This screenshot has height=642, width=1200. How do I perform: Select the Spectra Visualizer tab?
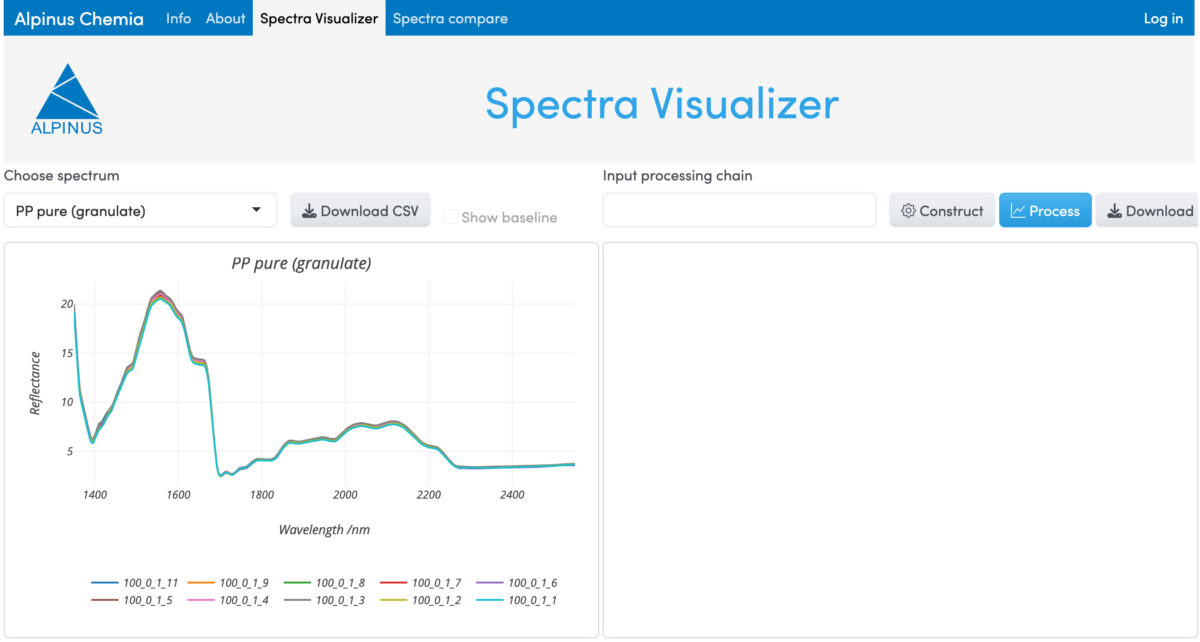(x=319, y=18)
